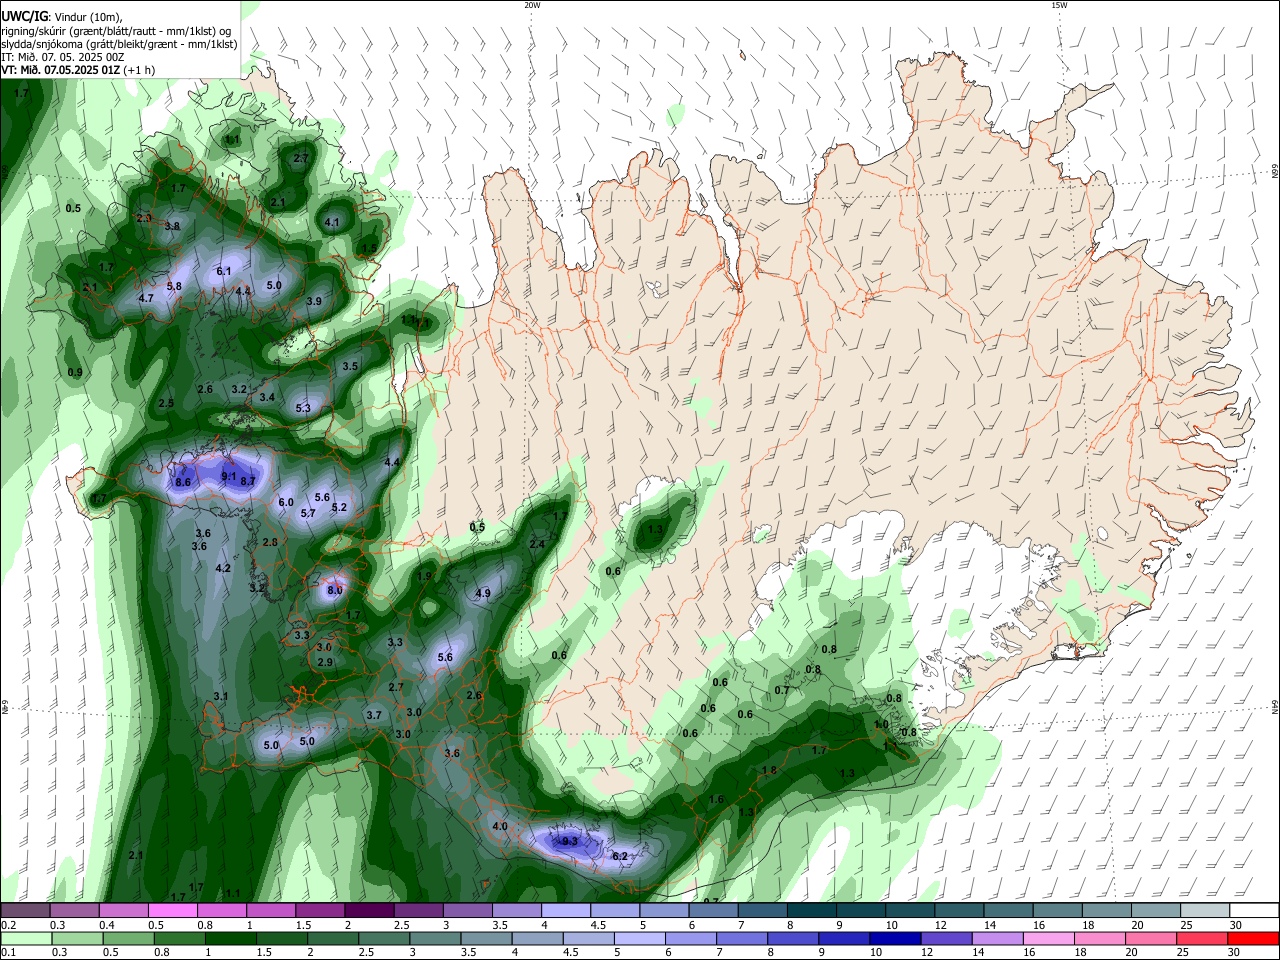Click the 3.5 precipitation value
This screenshot has height=960, width=1280.
(x=350, y=367)
